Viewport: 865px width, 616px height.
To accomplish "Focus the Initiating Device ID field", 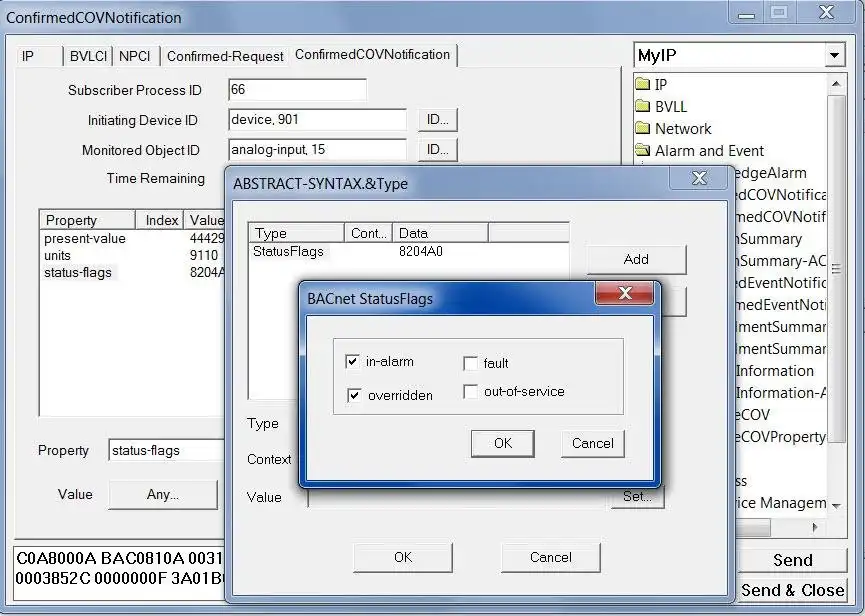I will tap(317, 119).
